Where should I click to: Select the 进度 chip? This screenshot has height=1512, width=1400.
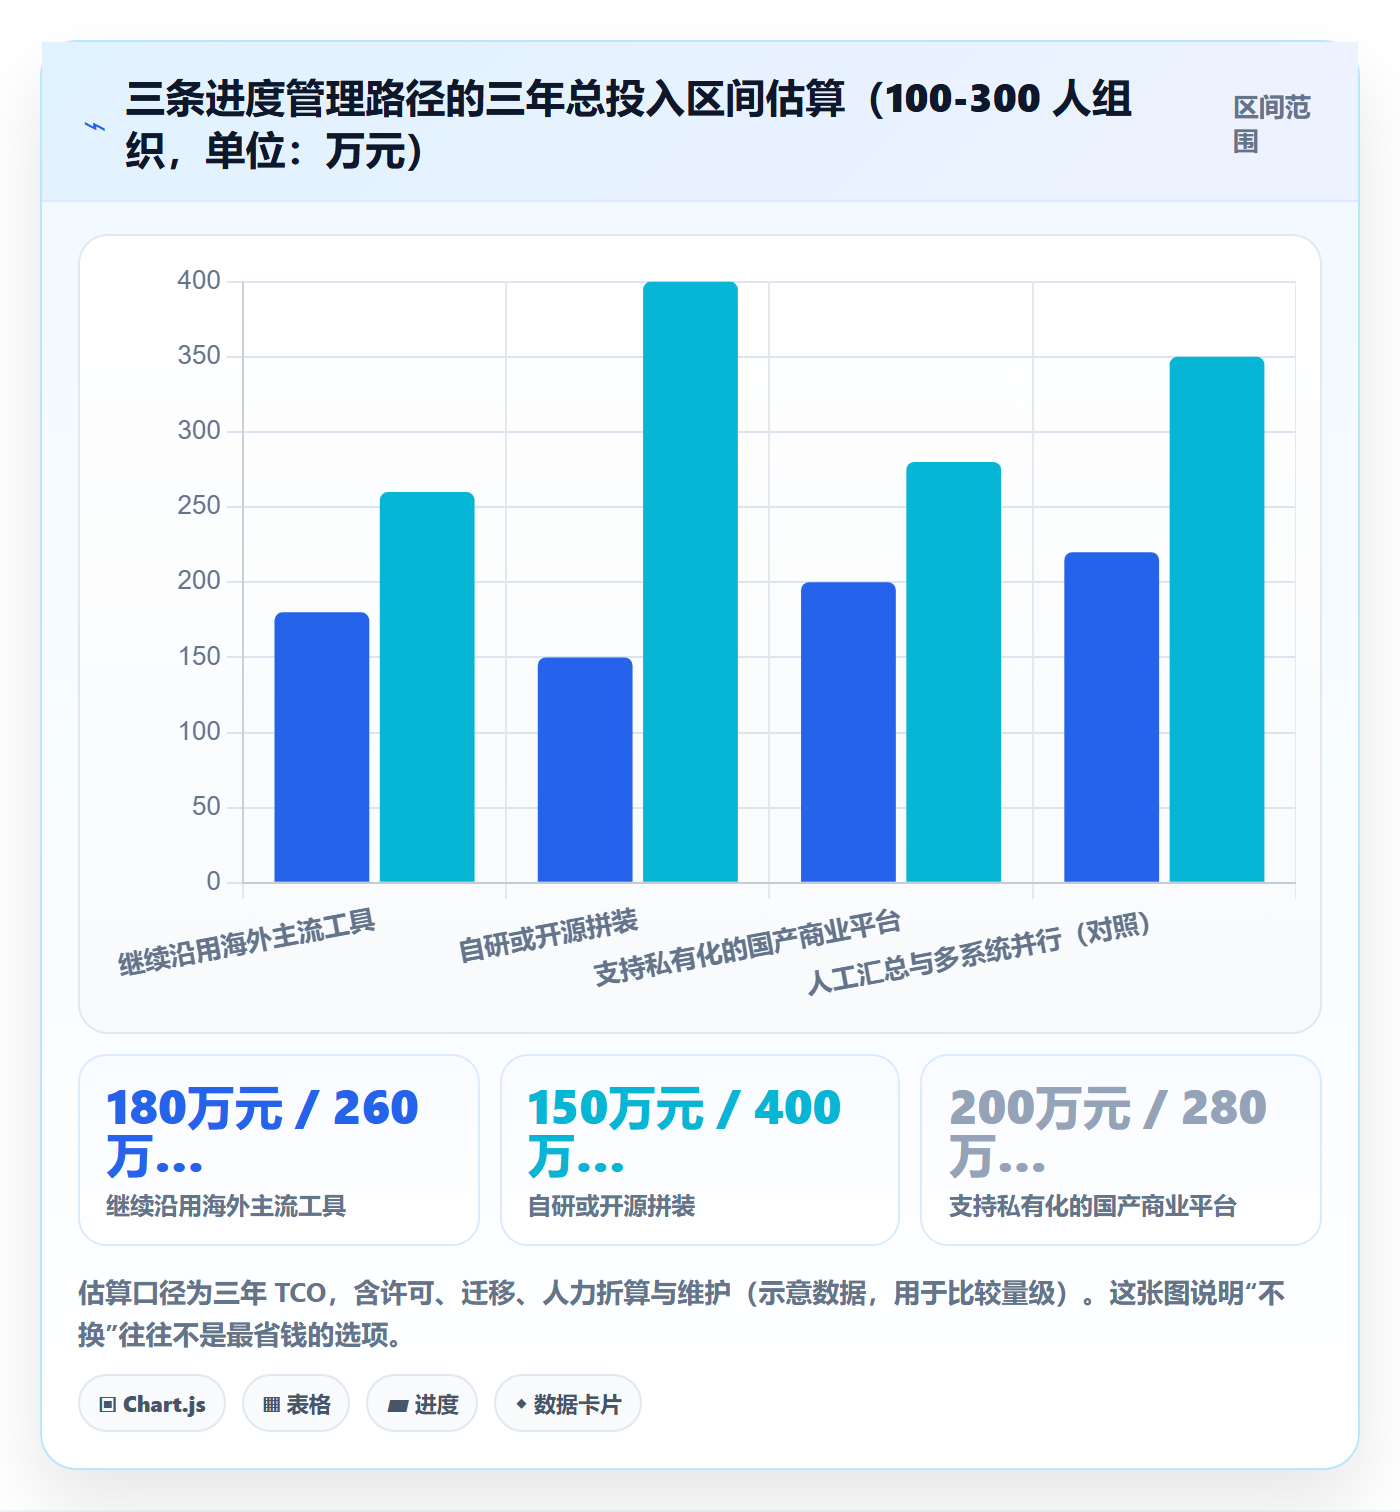422,1404
